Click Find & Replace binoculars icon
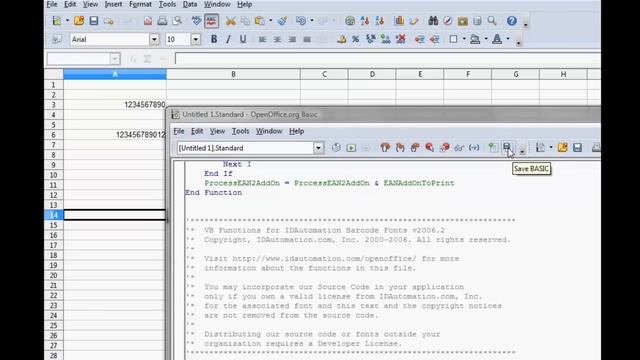Image resolution: width=640 pixels, height=360 pixels. coord(433,21)
